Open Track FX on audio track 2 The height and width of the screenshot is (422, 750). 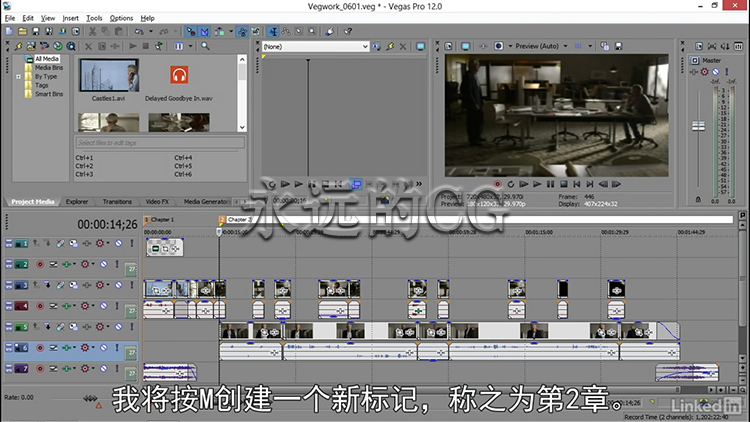(x=66, y=265)
